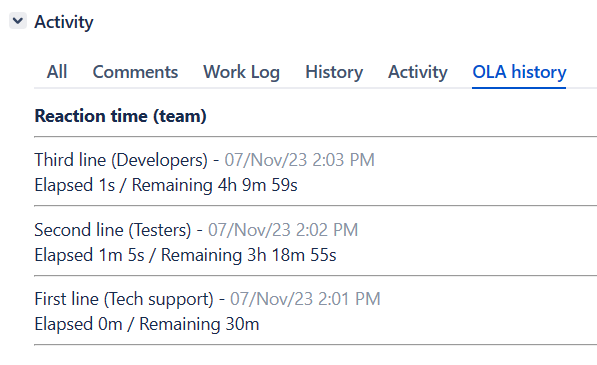Screen dimensions: 597x365
Task: Open the Work Log tab
Action: (241, 72)
